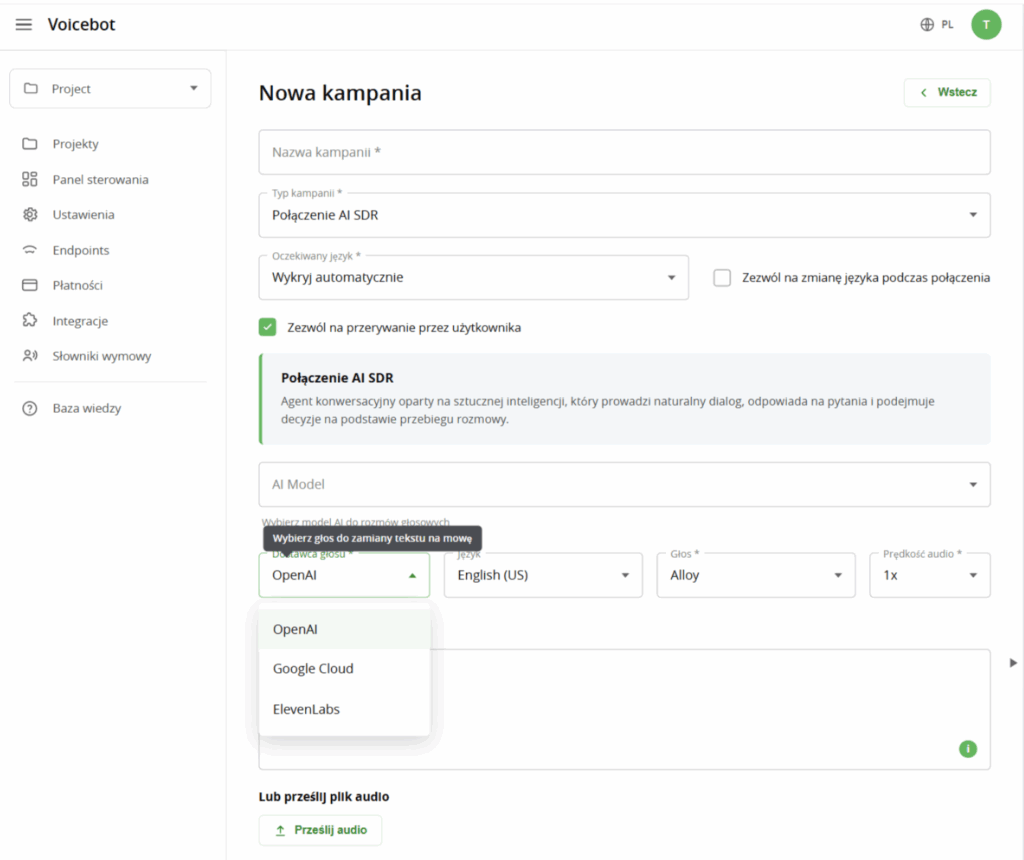Click the globe language icon
The height and width of the screenshot is (860, 1024).
pyautogui.click(x=927, y=25)
